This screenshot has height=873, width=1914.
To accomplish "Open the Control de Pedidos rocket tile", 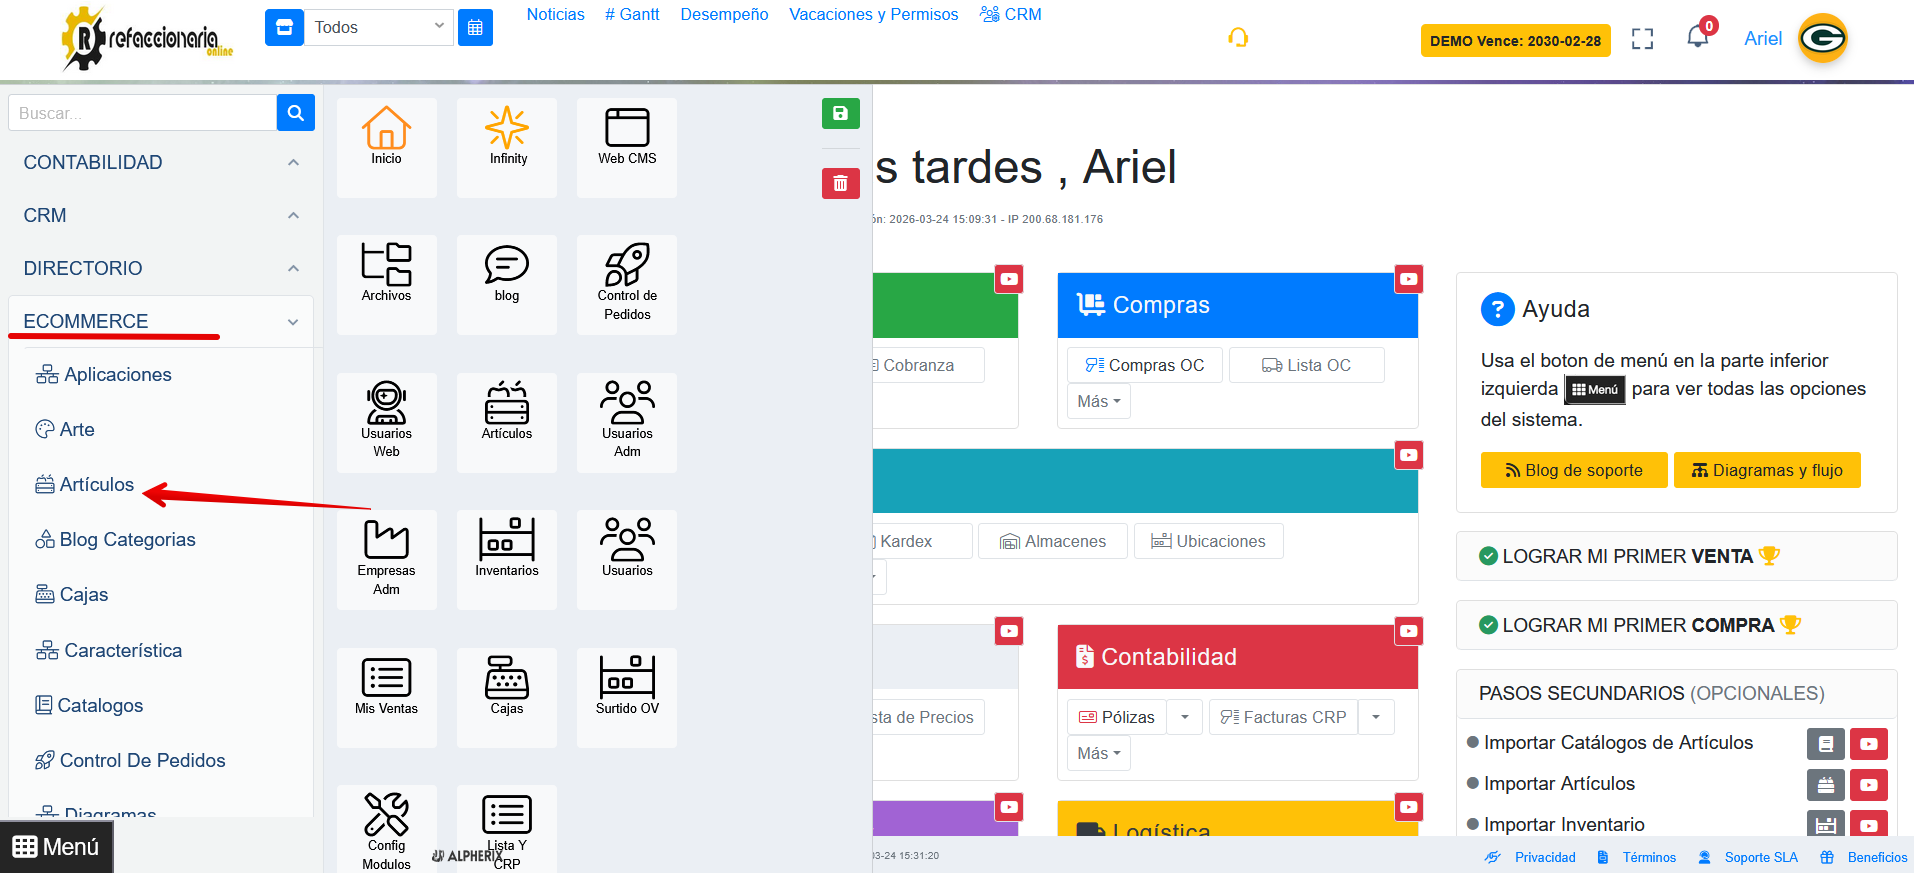I will (x=627, y=284).
